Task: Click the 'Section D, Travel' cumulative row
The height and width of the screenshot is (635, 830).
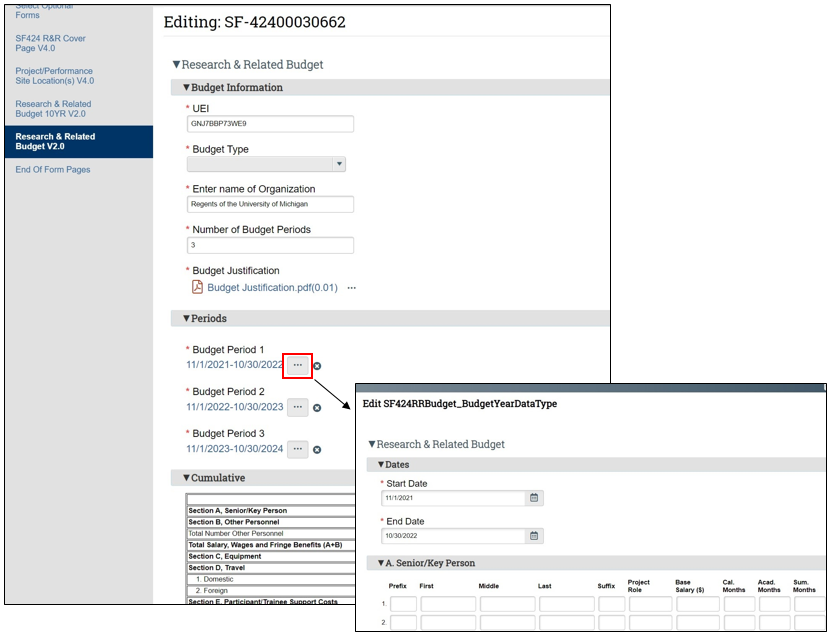Action: [271, 568]
